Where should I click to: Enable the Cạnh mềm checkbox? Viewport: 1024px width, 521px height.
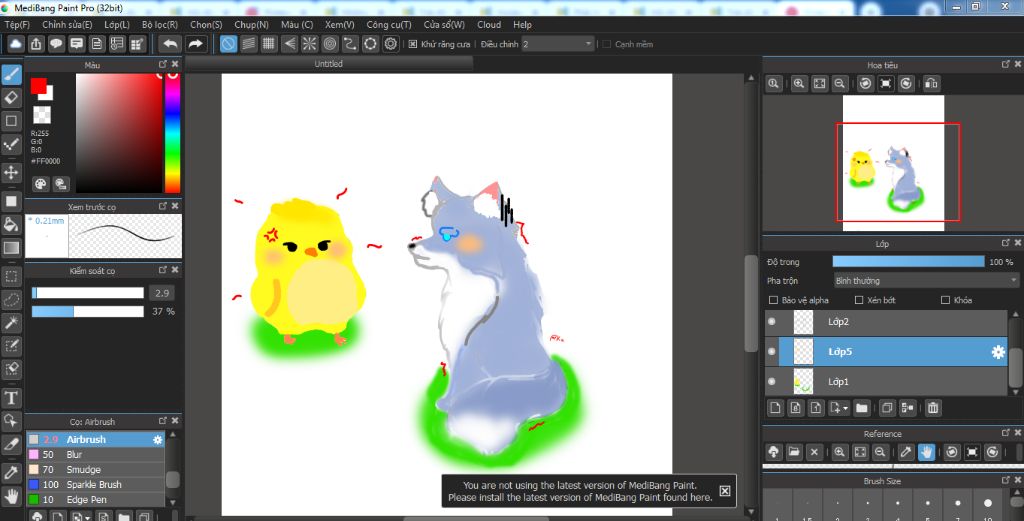607,44
